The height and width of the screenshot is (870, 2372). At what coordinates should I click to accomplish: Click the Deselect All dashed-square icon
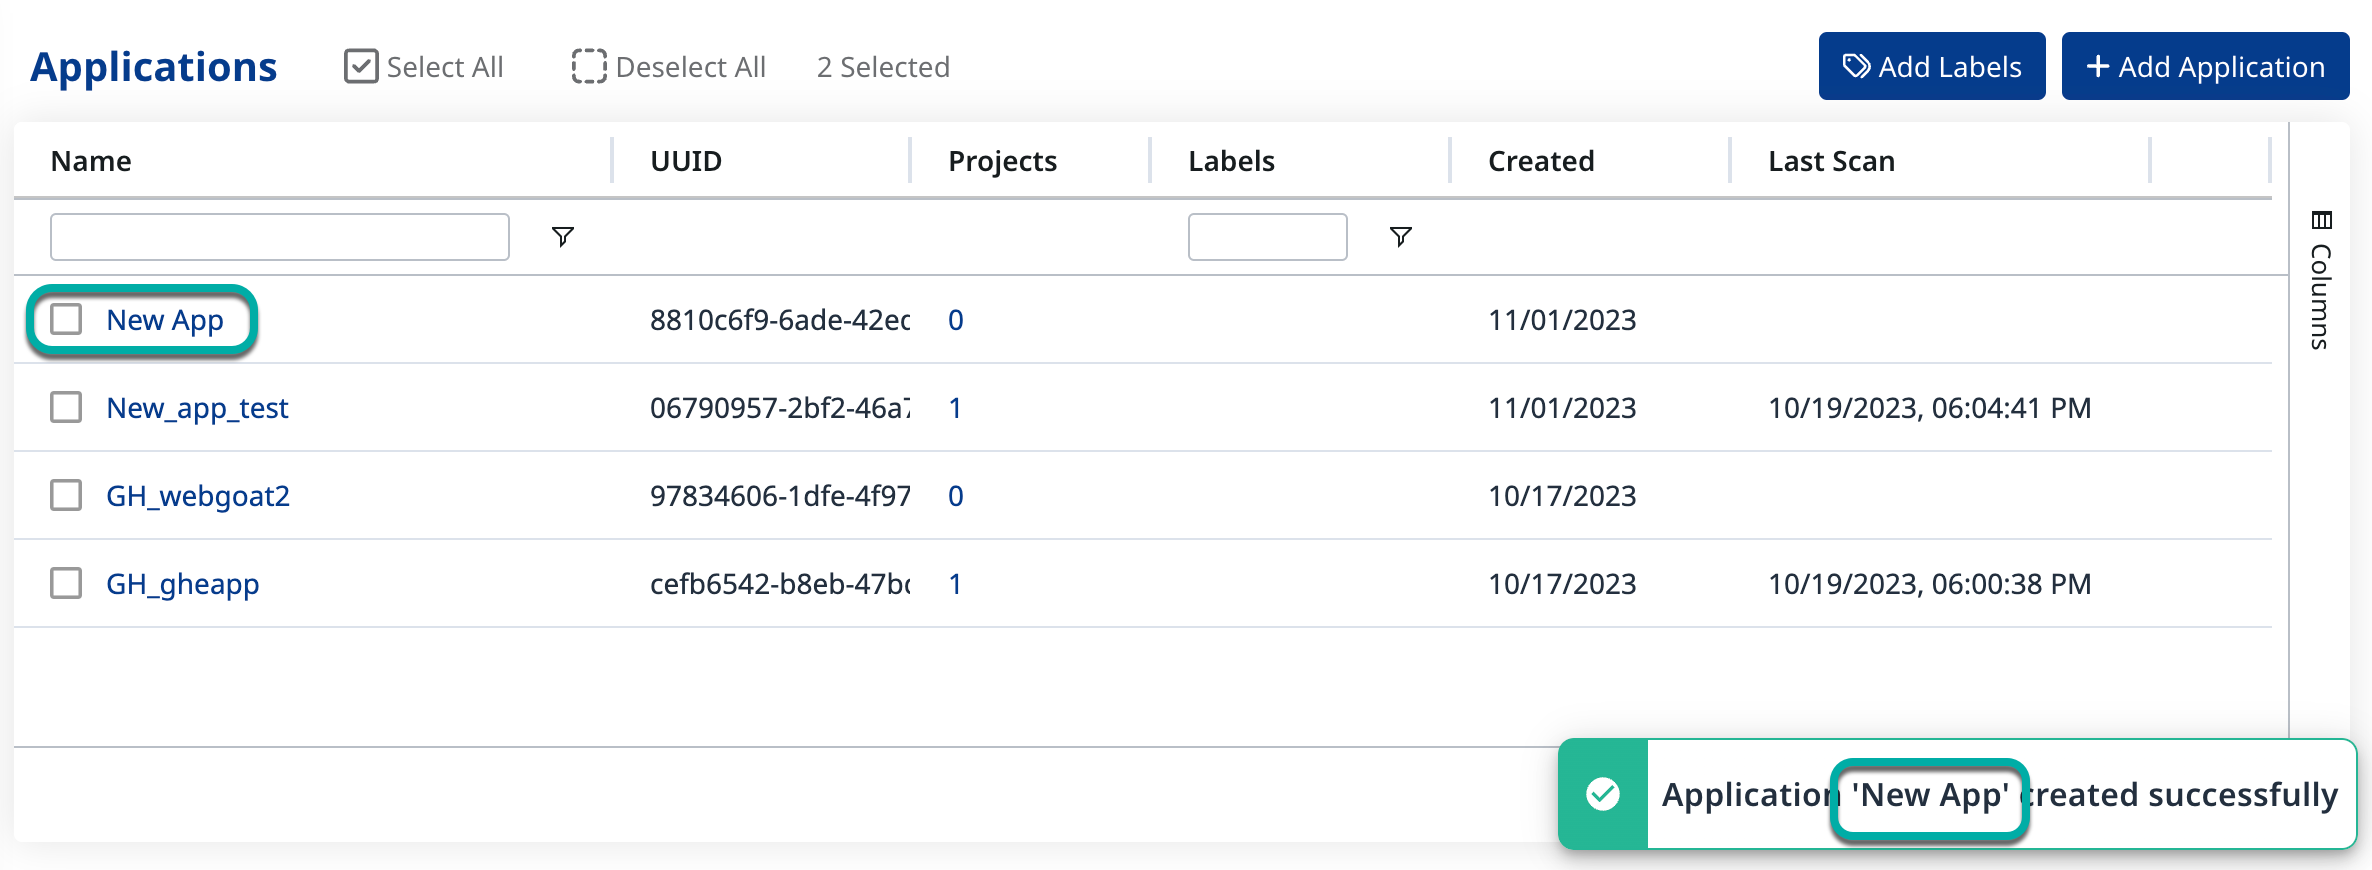[x=589, y=67]
